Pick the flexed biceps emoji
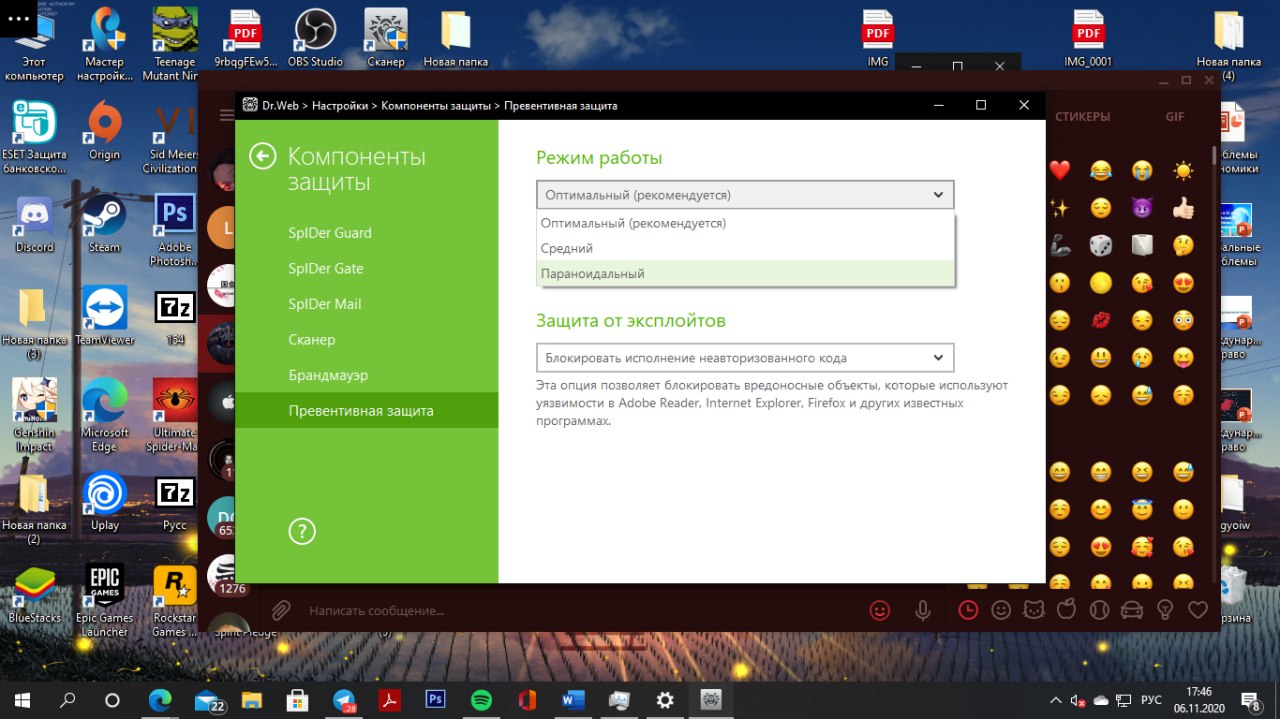The width and height of the screenshot is (1280, 719). click(x=1060, y=245)
